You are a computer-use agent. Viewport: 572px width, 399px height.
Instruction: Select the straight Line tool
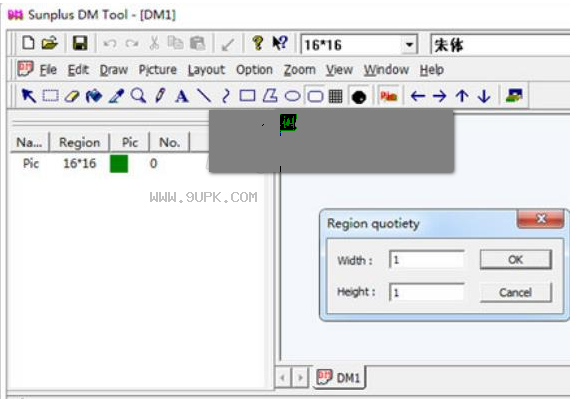204,96
